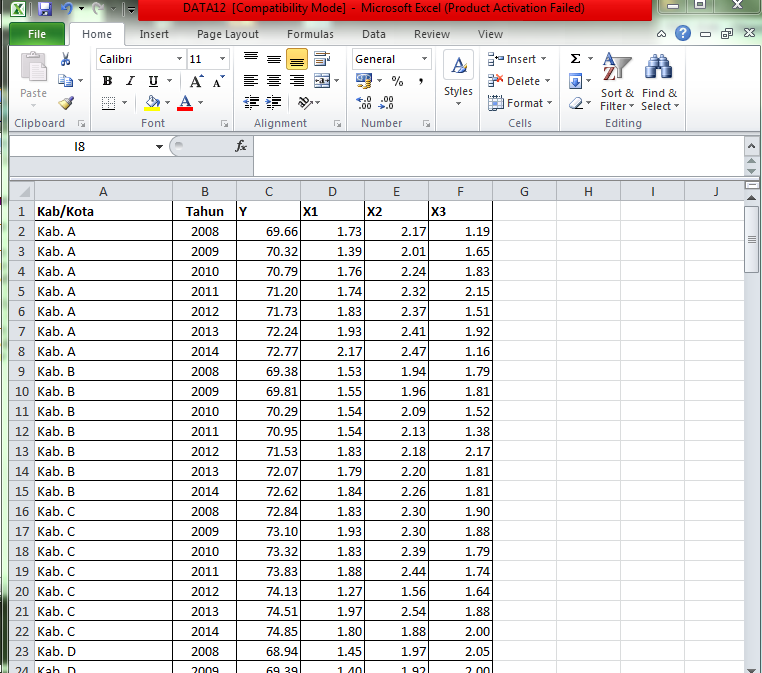Apply Comma Style format

[420, 81]
